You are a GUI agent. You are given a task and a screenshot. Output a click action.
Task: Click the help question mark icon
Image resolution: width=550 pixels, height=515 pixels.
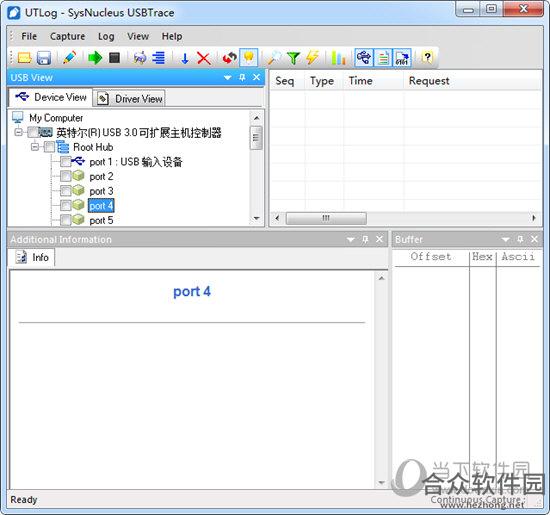427,58
